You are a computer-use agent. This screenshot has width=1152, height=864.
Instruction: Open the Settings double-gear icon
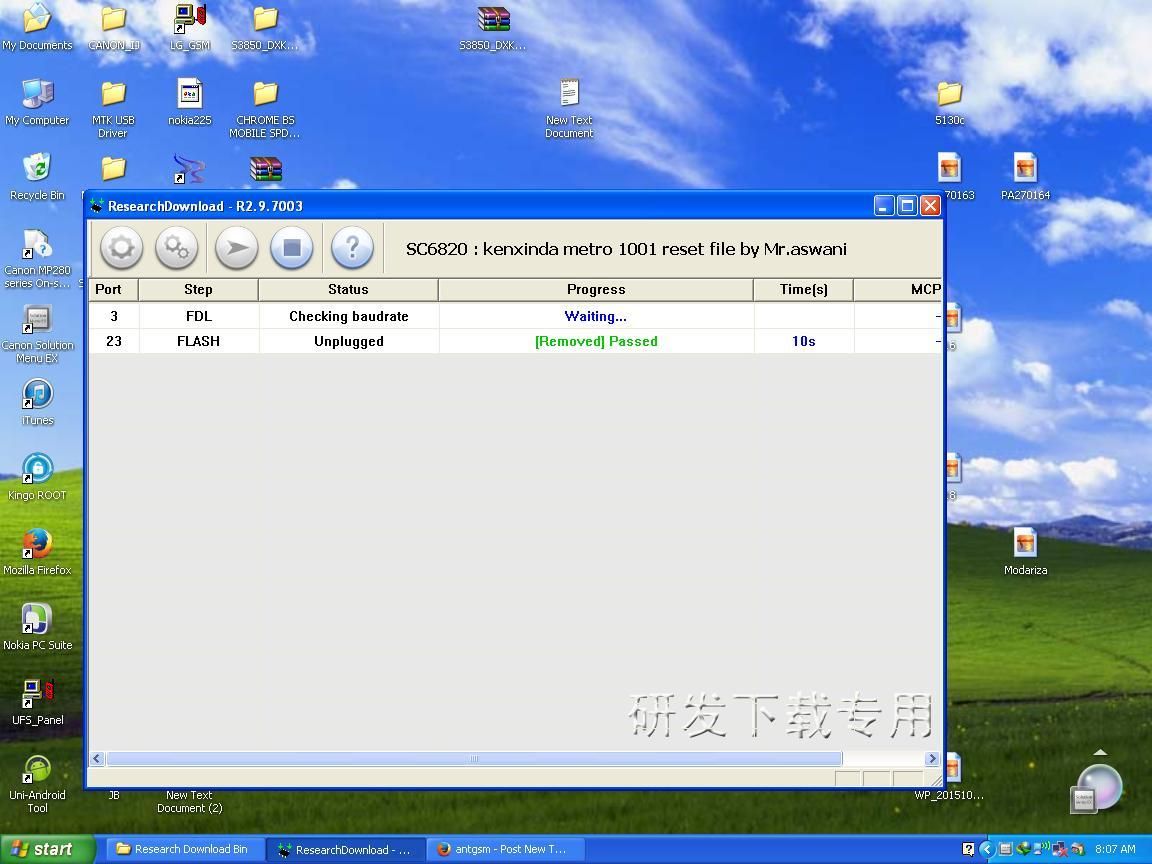[177, 248]
